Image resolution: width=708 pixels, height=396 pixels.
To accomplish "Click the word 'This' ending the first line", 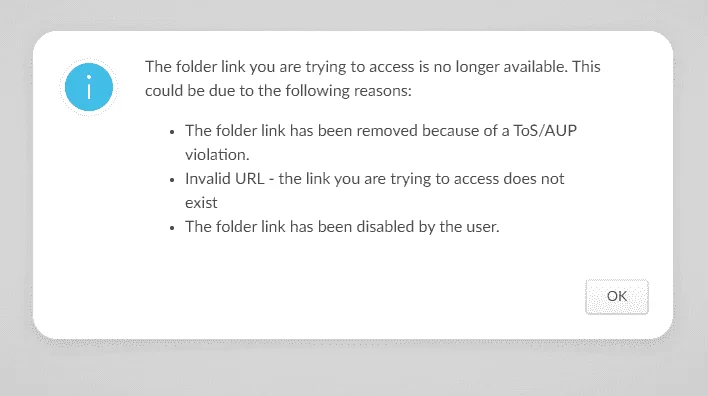I will click(586, 67).
